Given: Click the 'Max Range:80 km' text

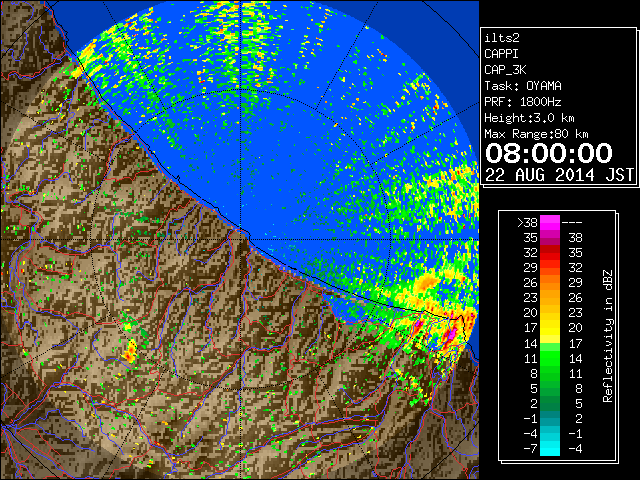Looking at the screenshot, I should tap(536, 134).
